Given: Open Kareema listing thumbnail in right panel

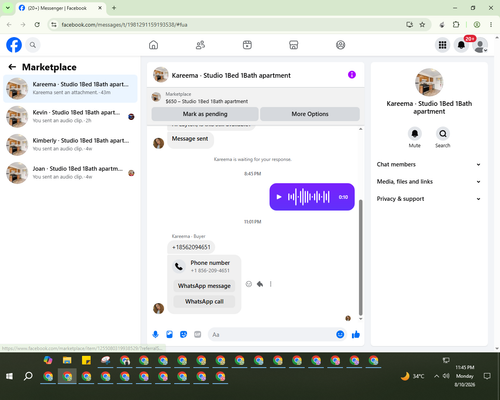Looking at the screenshot, I should point(429,82).
